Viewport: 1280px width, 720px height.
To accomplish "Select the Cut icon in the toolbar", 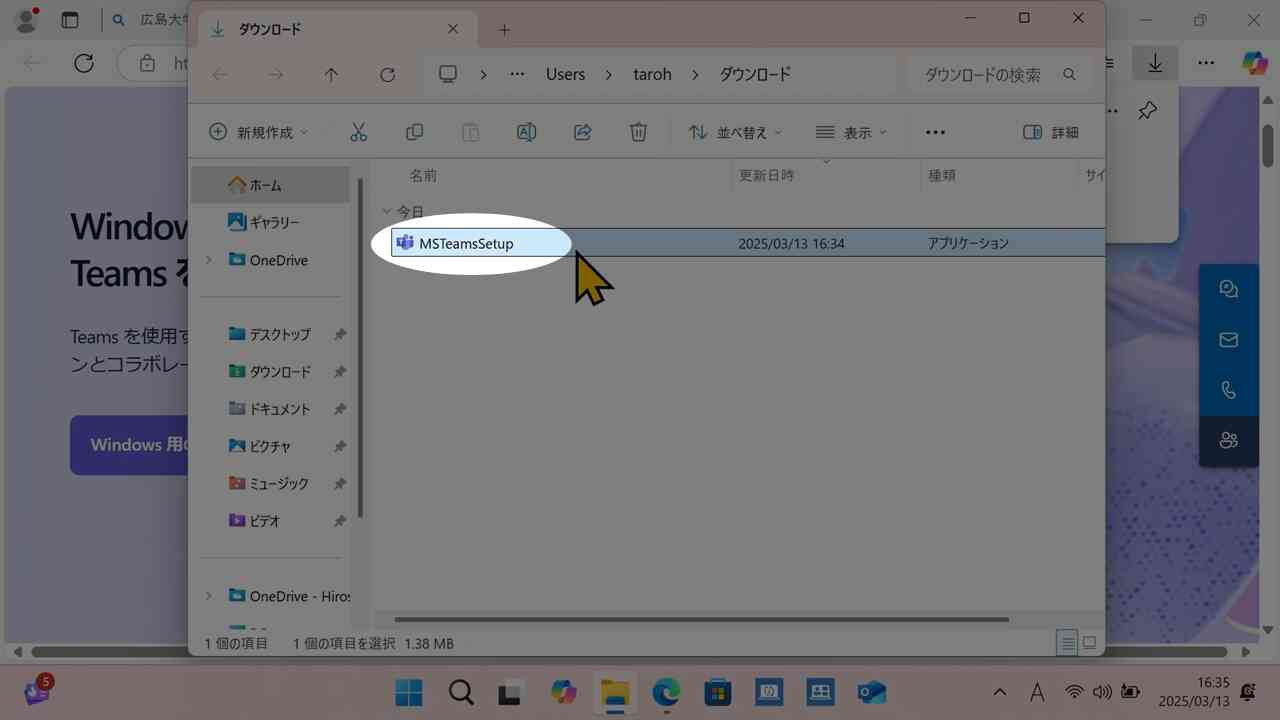I will click(359, 131).
